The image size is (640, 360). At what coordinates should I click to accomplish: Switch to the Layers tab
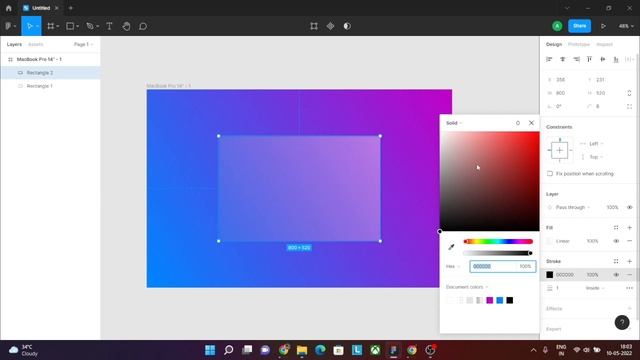pos(14,44)
